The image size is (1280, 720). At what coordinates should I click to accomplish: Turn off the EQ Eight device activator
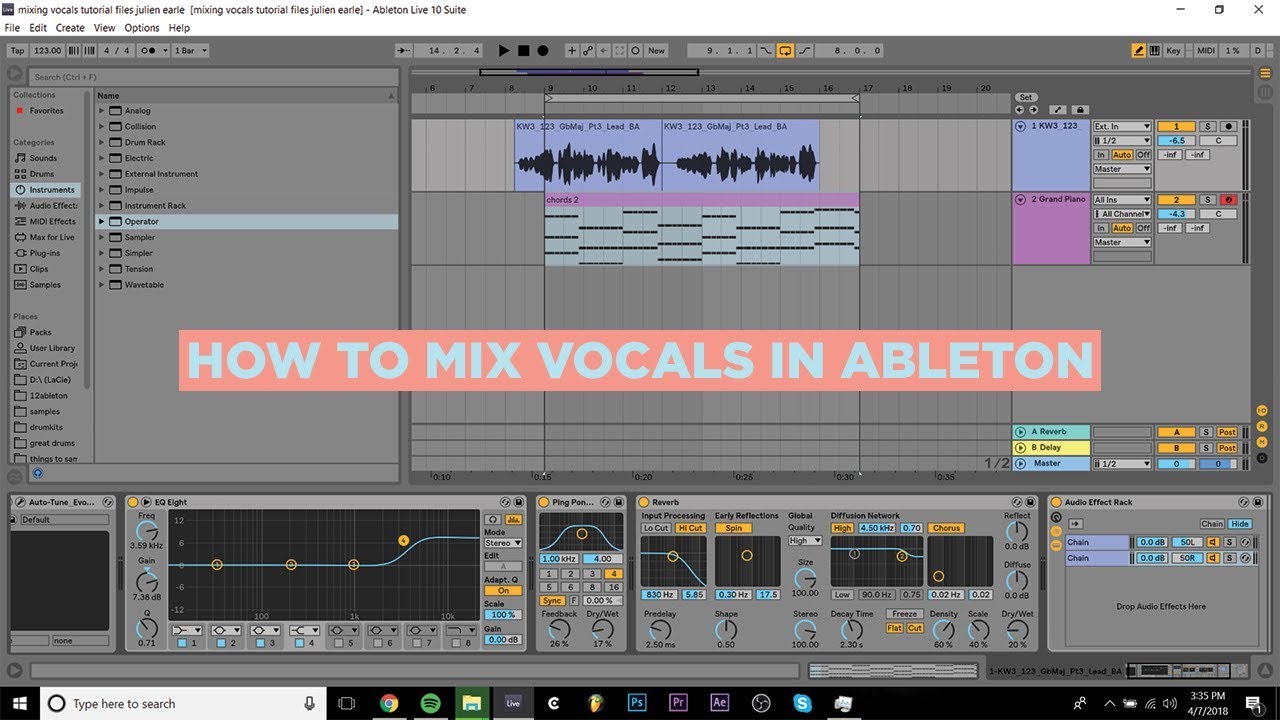pos(133,502)
